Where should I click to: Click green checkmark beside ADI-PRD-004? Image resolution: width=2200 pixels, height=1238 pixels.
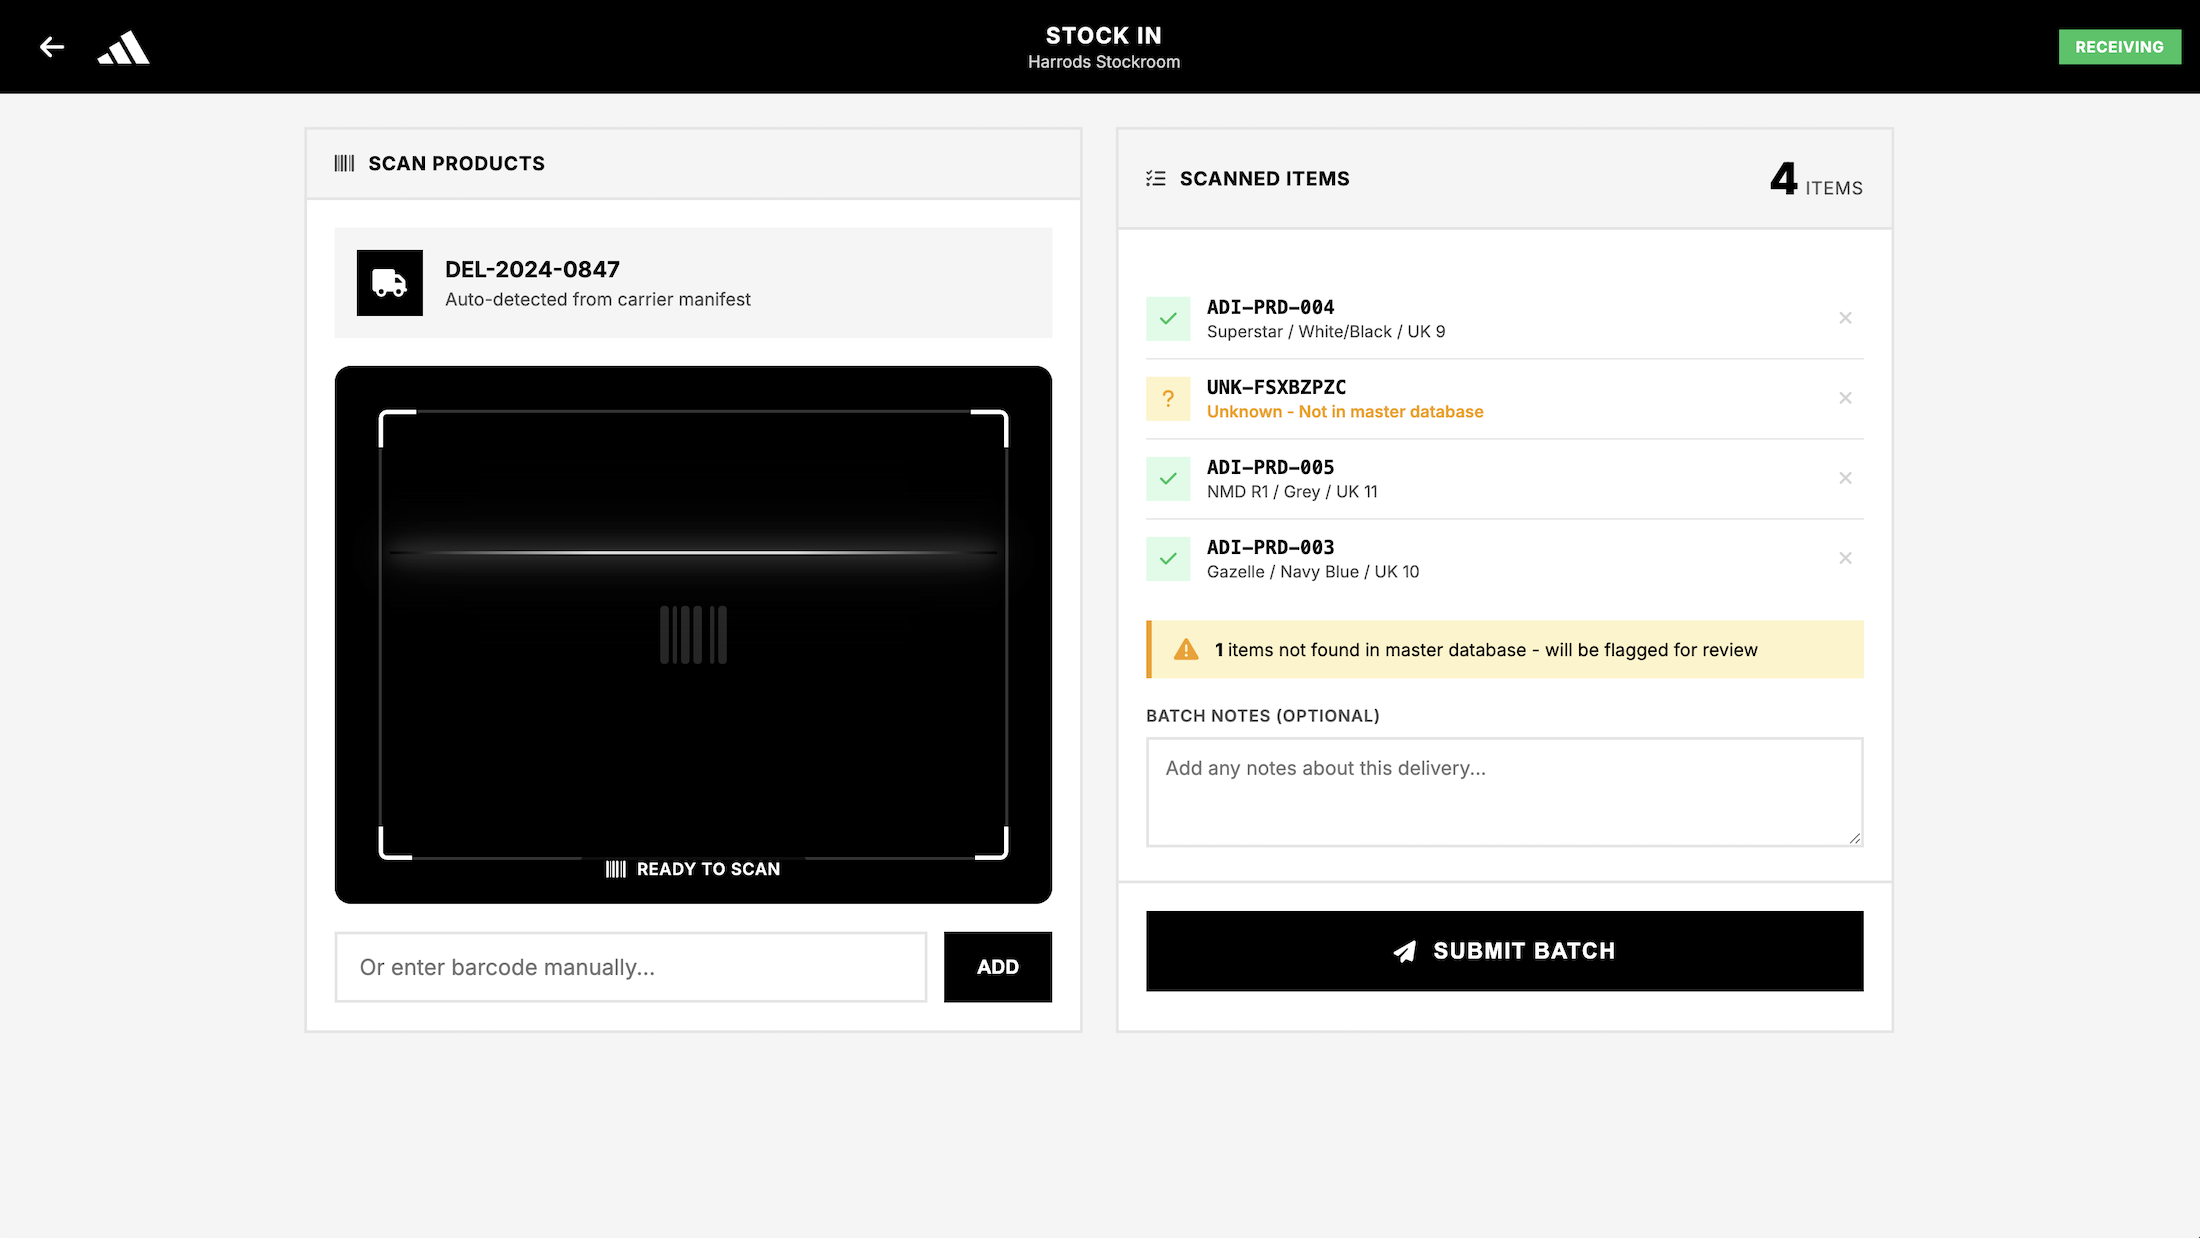click(1167, 319)
